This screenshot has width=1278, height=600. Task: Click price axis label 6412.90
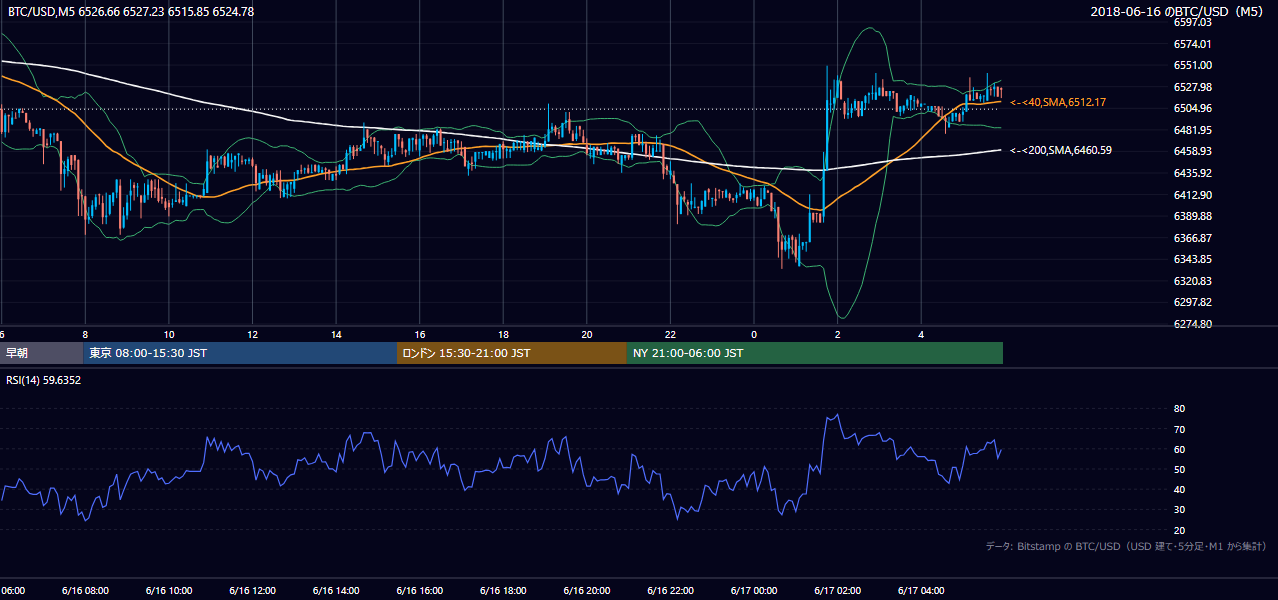click(1192, 195)
